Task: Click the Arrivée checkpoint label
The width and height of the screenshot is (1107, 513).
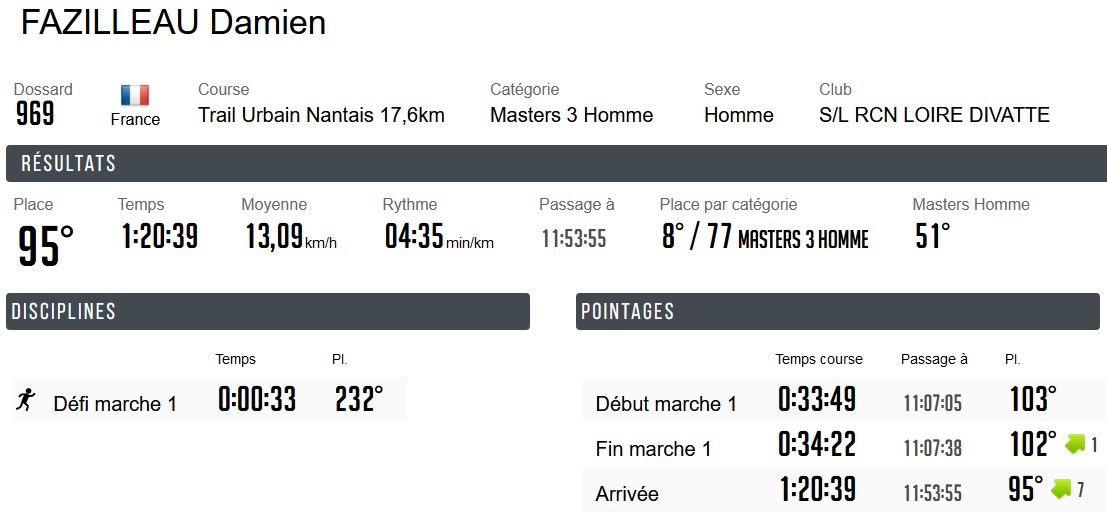Action: (627, 494)
